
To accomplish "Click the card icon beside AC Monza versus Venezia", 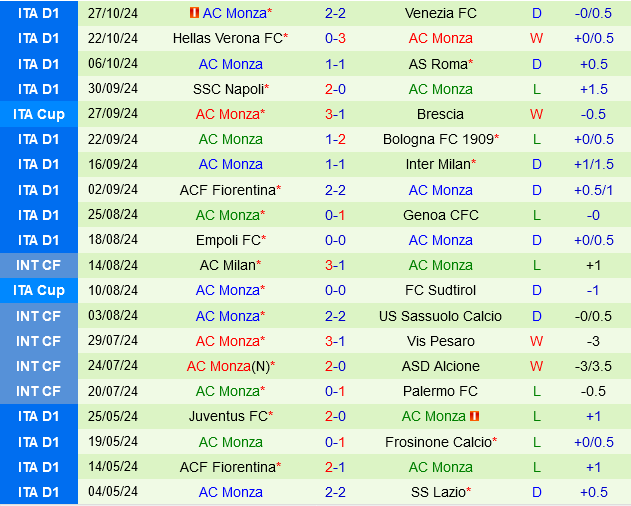I will pos(194,13).
